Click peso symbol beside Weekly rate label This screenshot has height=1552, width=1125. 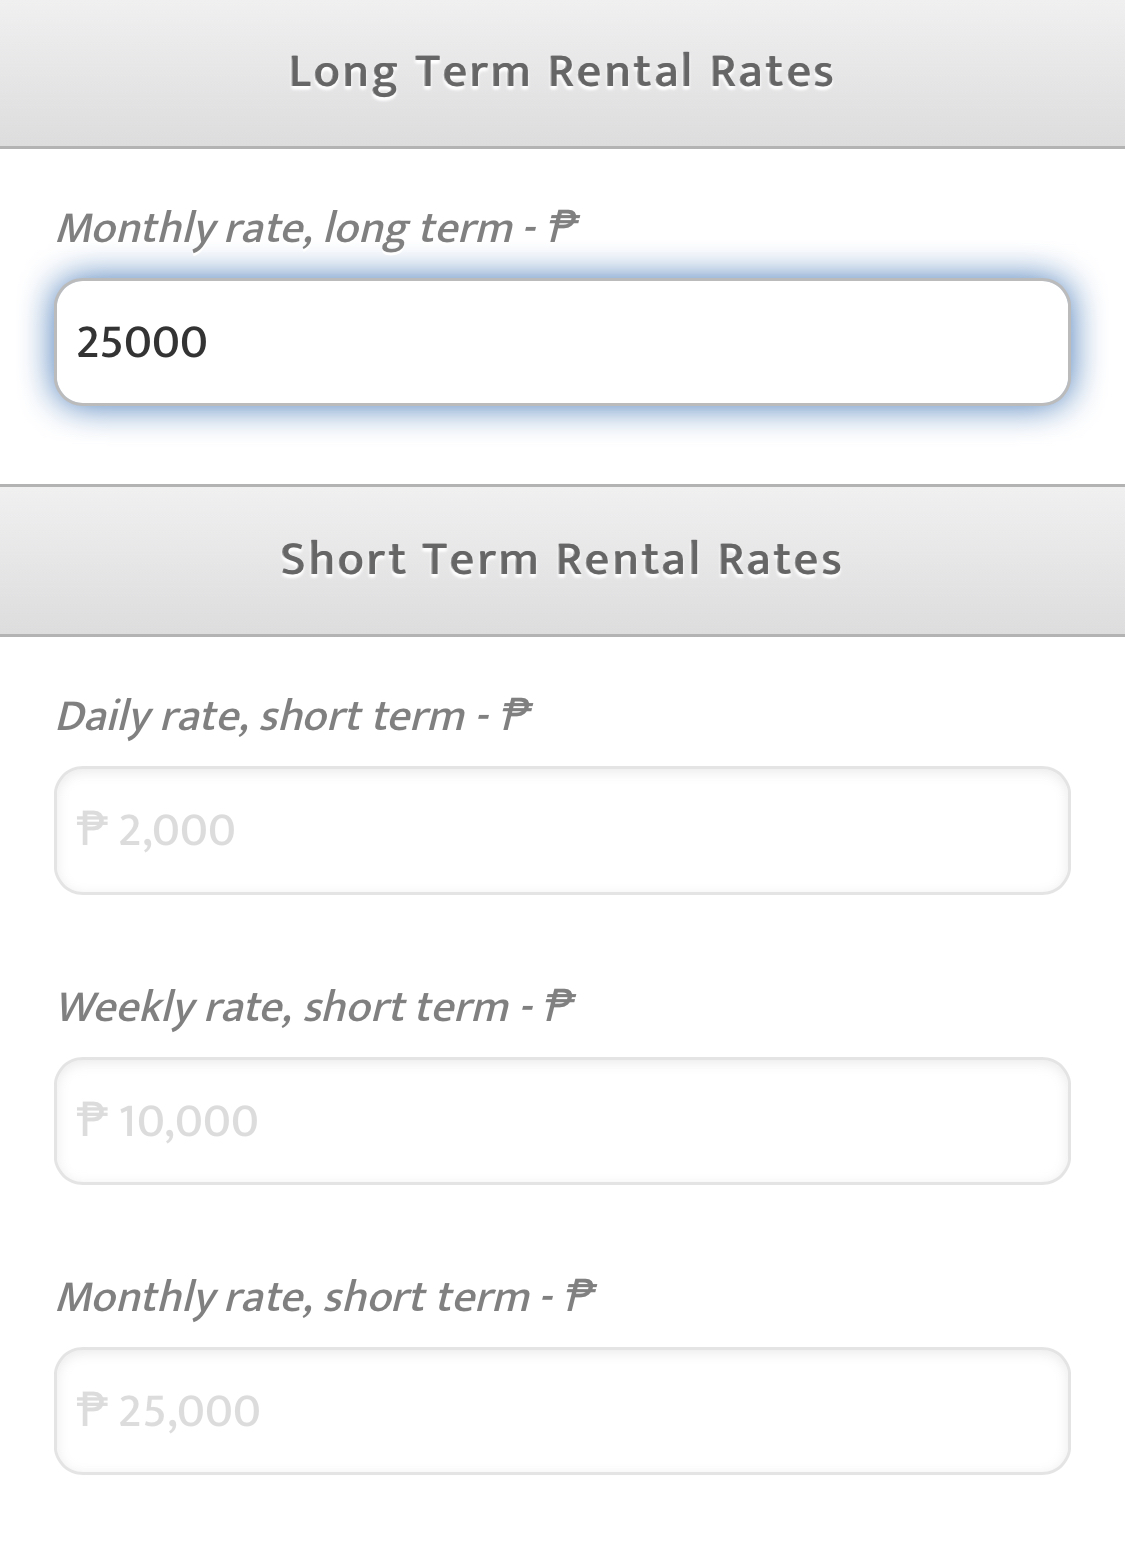pos(559,1005)
